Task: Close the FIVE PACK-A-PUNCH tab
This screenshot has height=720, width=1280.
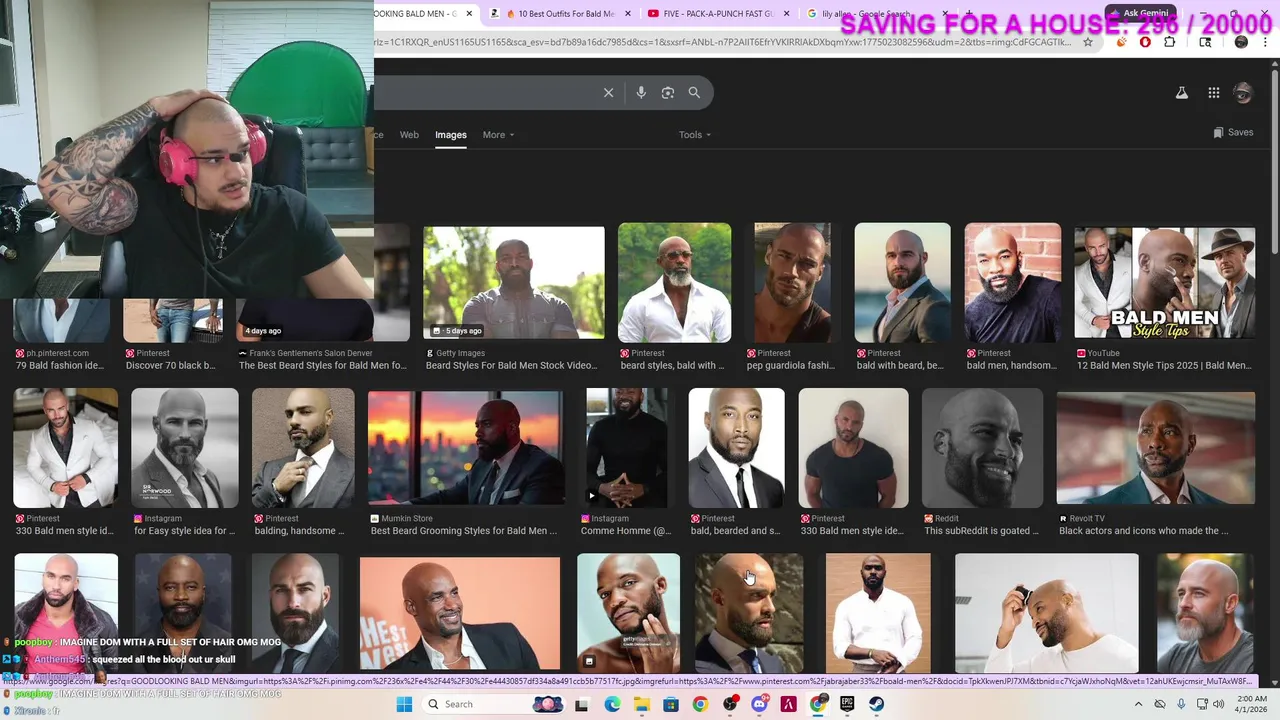Action: click(x=786, y=14)
